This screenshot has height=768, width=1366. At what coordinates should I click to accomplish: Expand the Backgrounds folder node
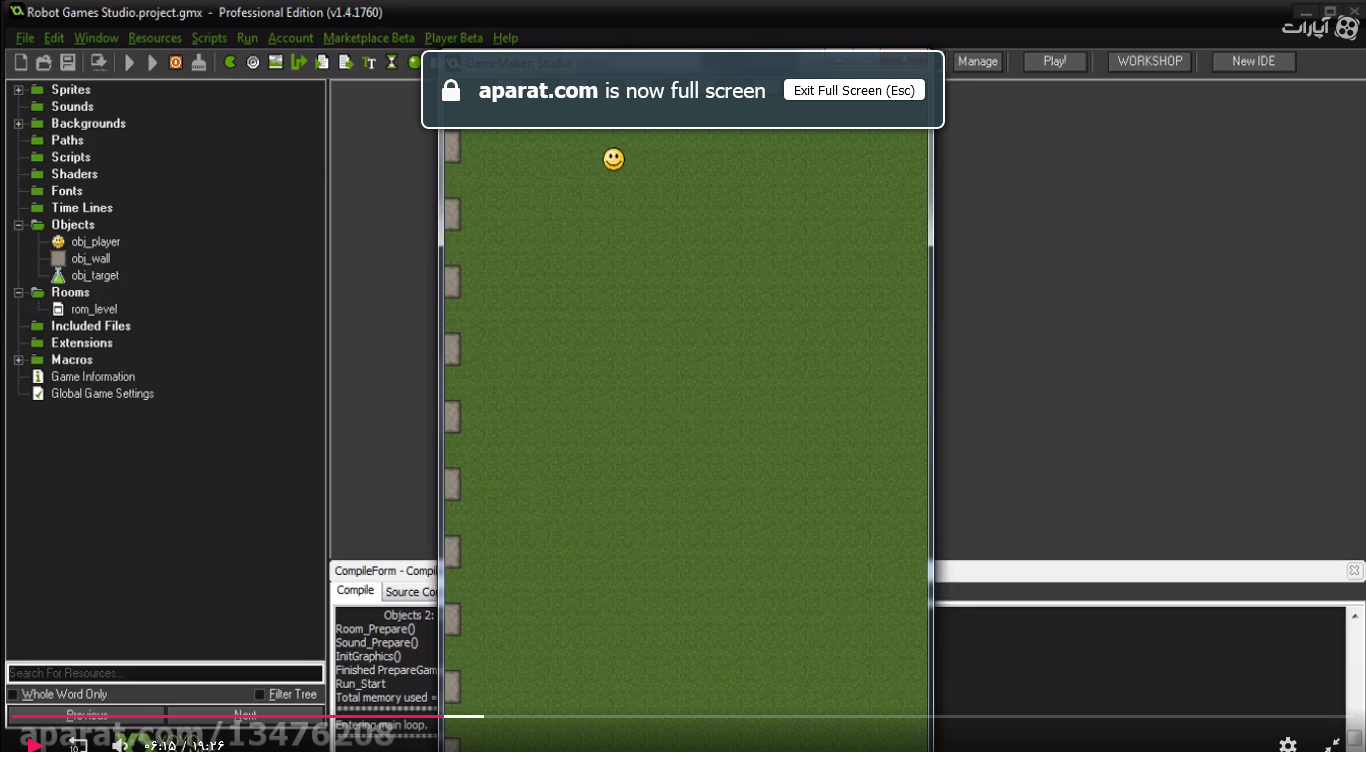click(x=19, y=124)
